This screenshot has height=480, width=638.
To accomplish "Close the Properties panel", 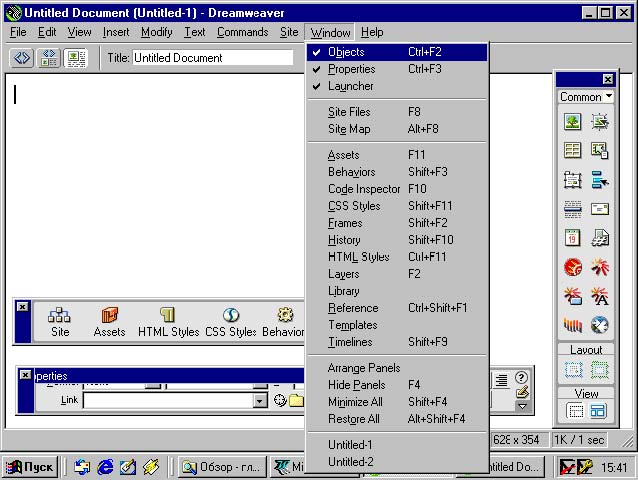I will pyautogui.click(x=25, y=375).
